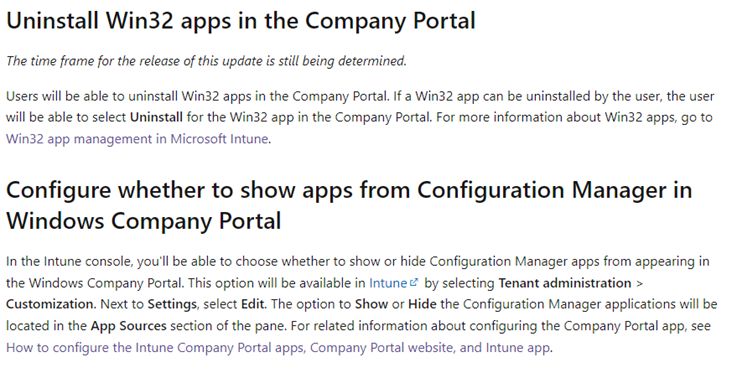Click the bold Settings word

pyautogui.click(x=172, y=304)
